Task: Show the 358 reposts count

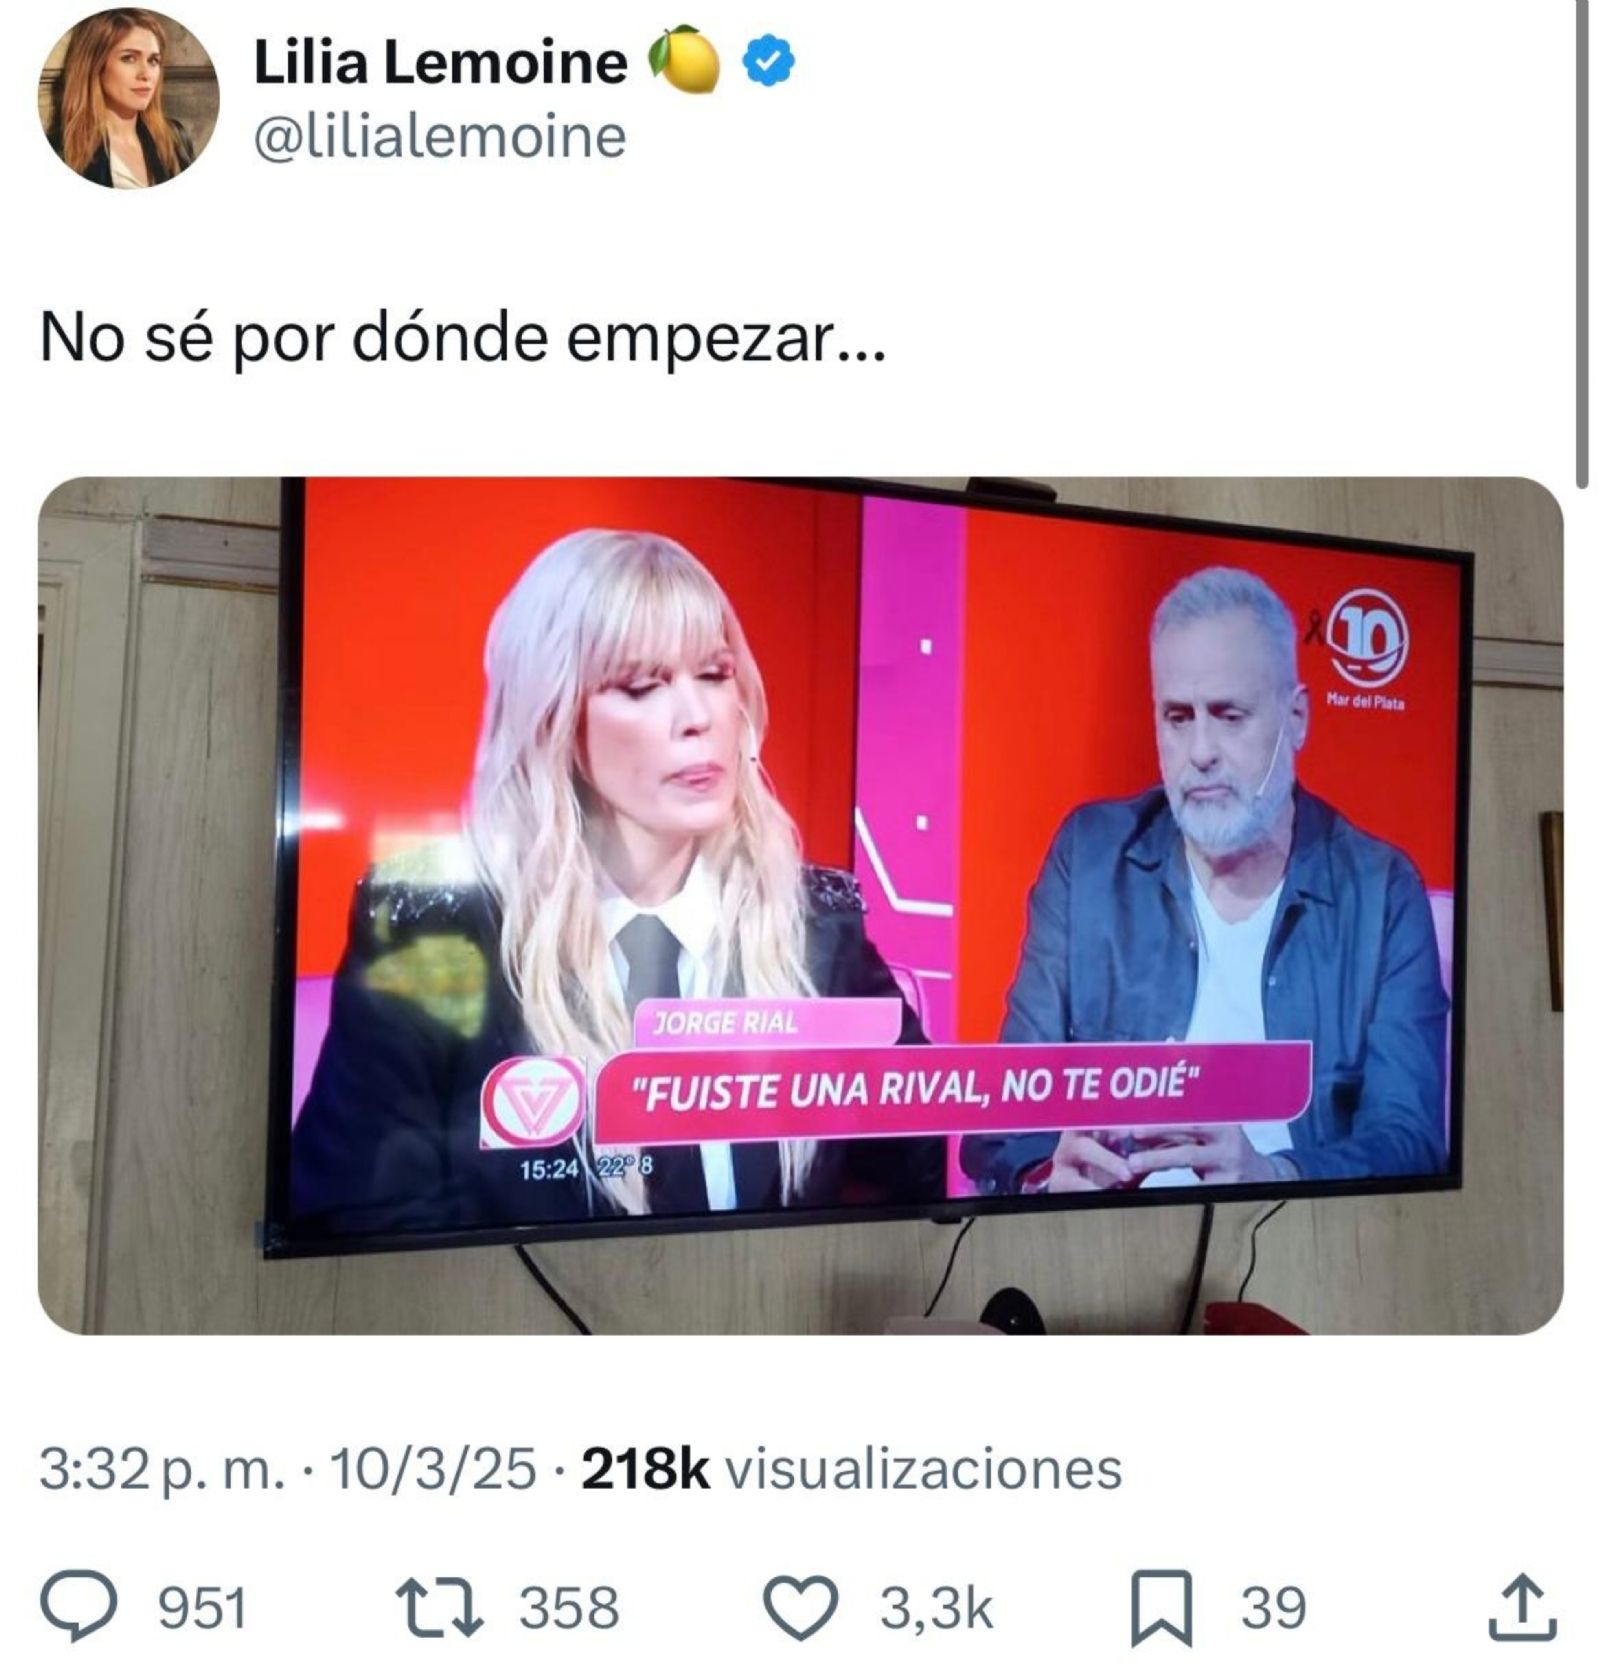Action: (x=569, y=1608)
